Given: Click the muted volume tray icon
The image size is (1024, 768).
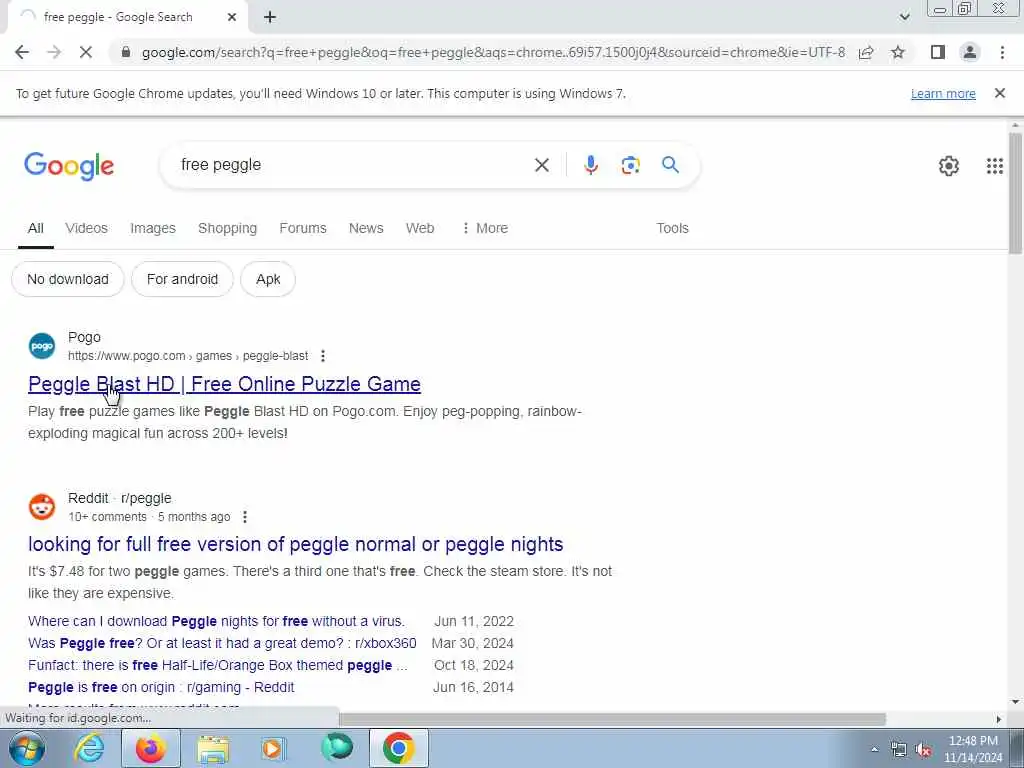Looking at the screenshot, I should pos(923,750).
